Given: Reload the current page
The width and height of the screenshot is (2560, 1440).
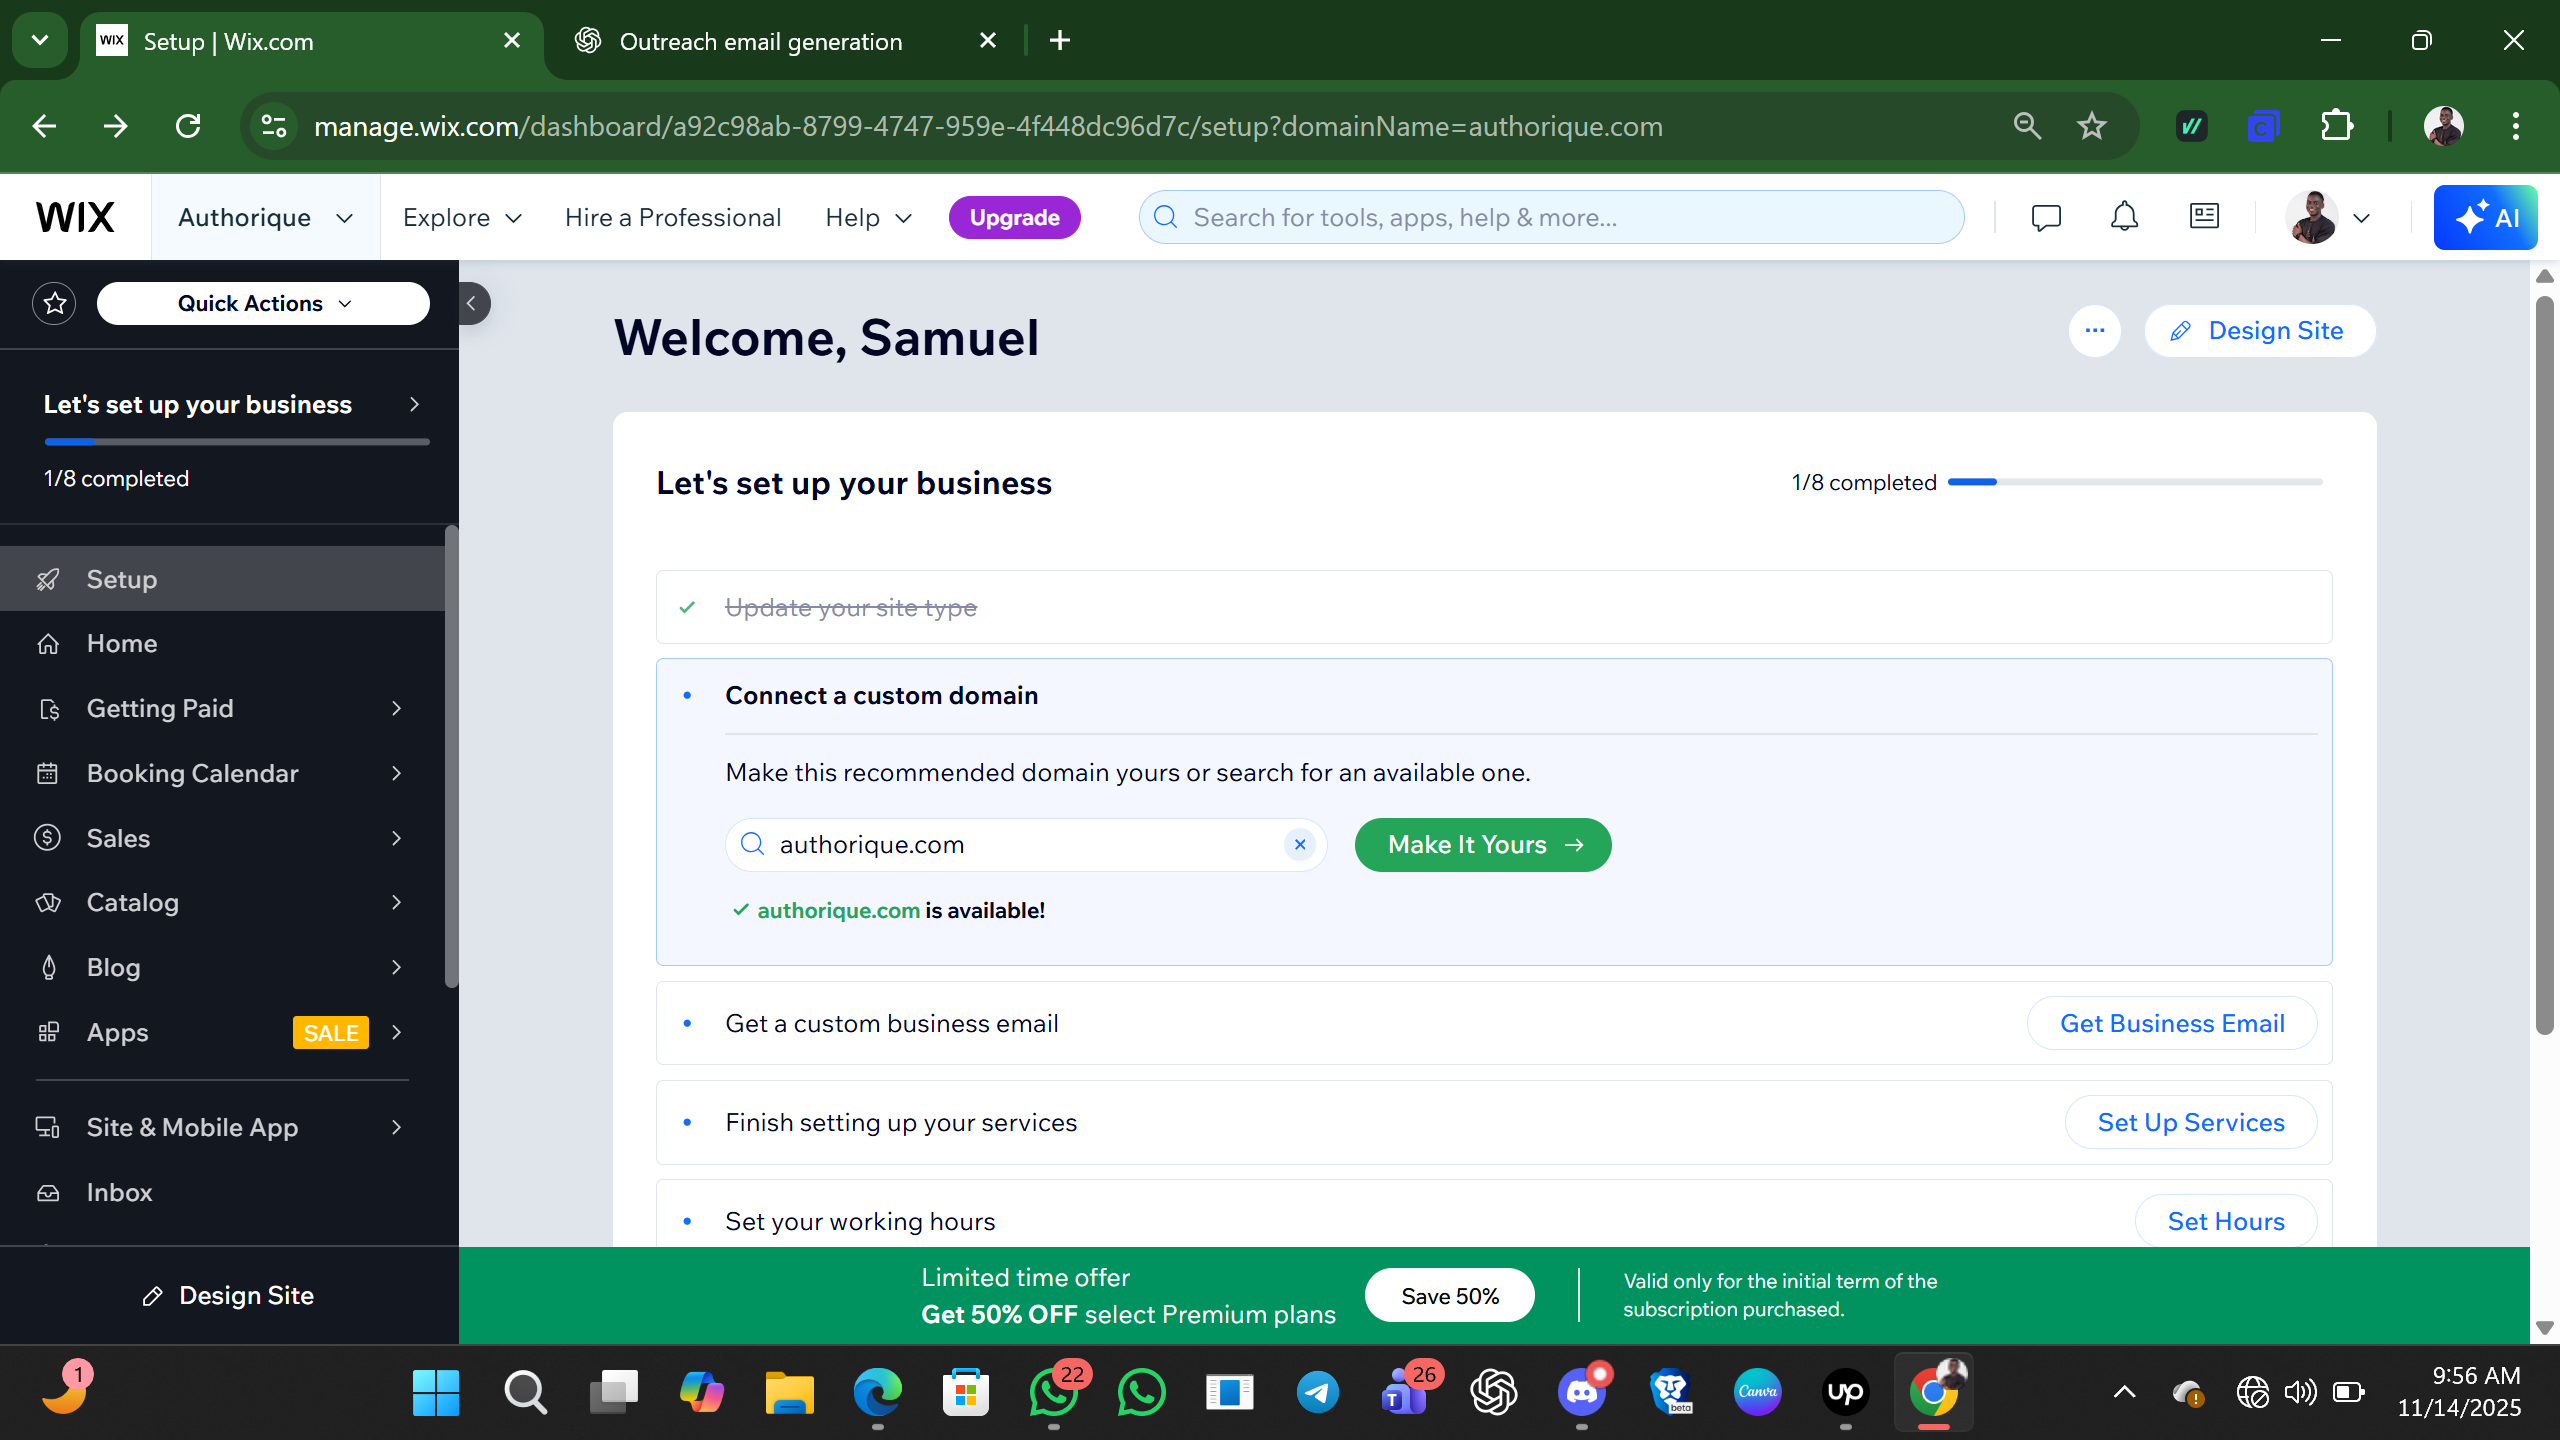Looking at the screenshot, I should pyautogui.click(x=188, y=126).
